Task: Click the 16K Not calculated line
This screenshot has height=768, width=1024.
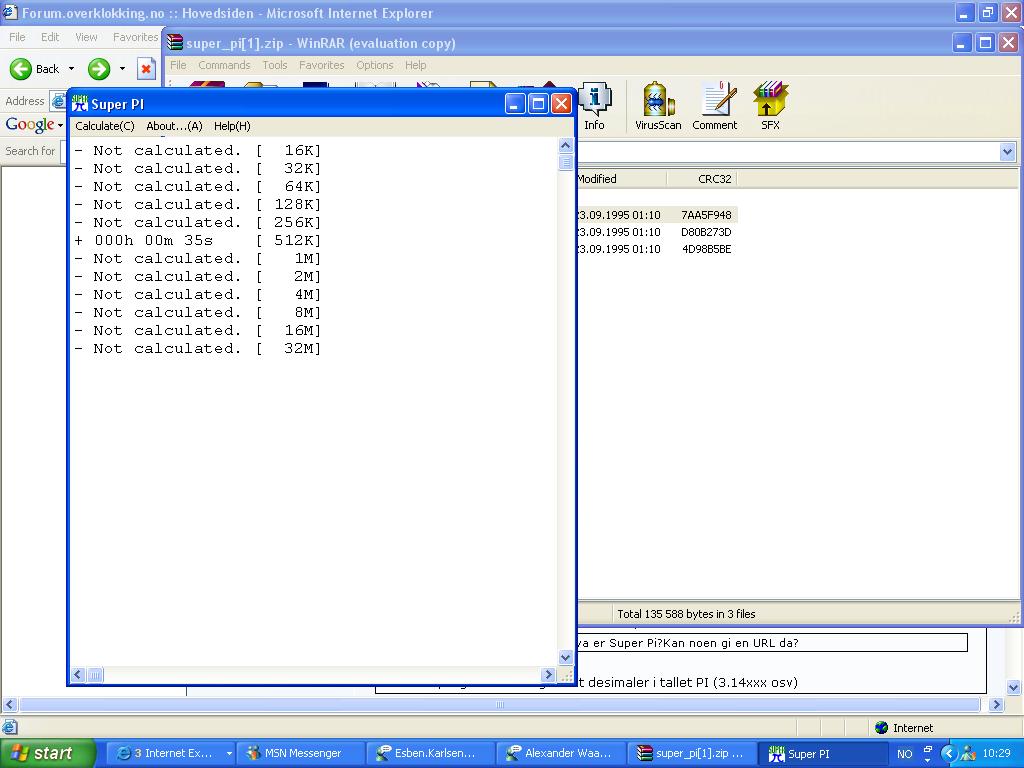Action: coord(197,150)
